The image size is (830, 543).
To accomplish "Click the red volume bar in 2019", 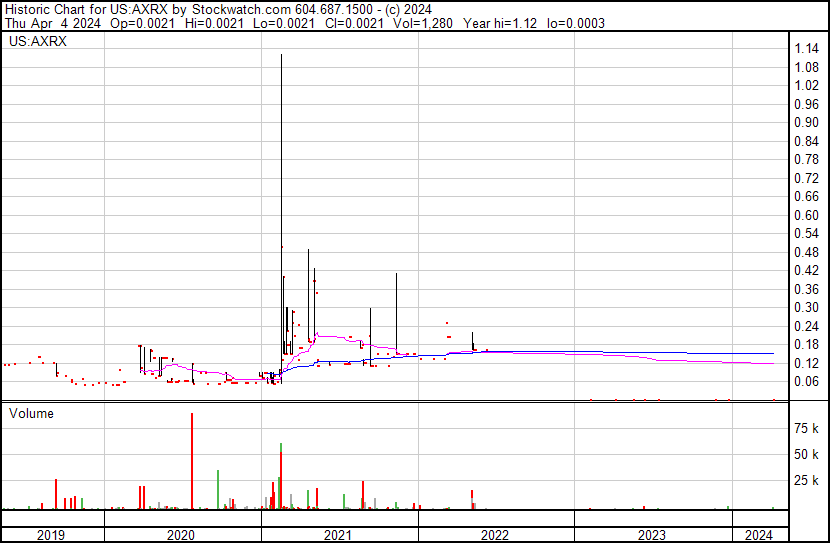I will 56,494.
